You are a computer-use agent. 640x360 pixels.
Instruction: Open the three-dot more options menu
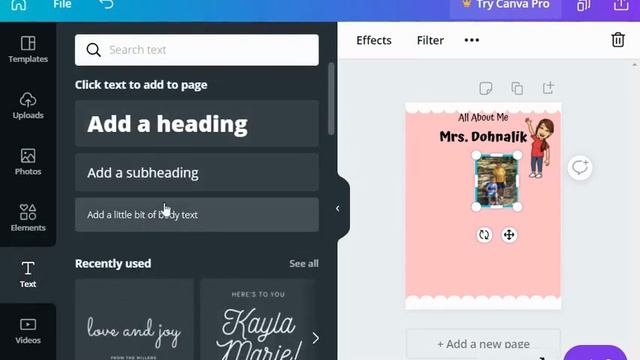click(471, 40)
